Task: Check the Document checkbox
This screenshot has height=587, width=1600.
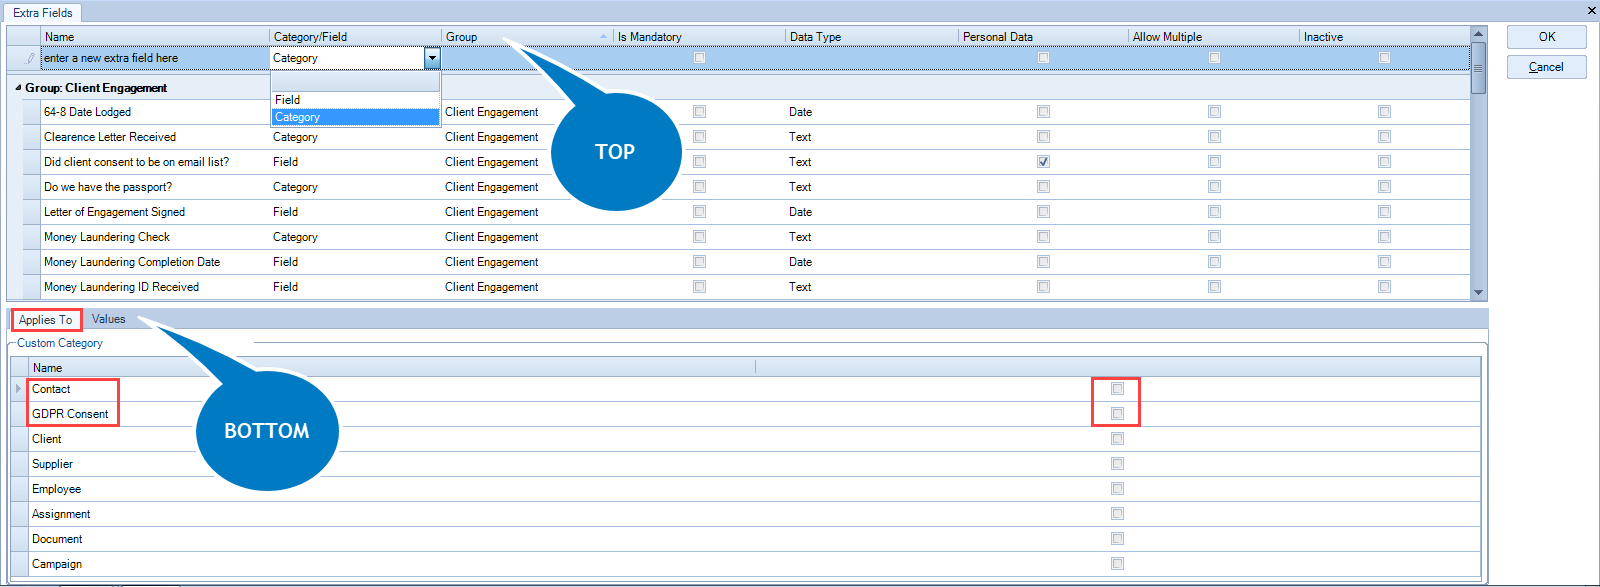Action: [1117, 539]
